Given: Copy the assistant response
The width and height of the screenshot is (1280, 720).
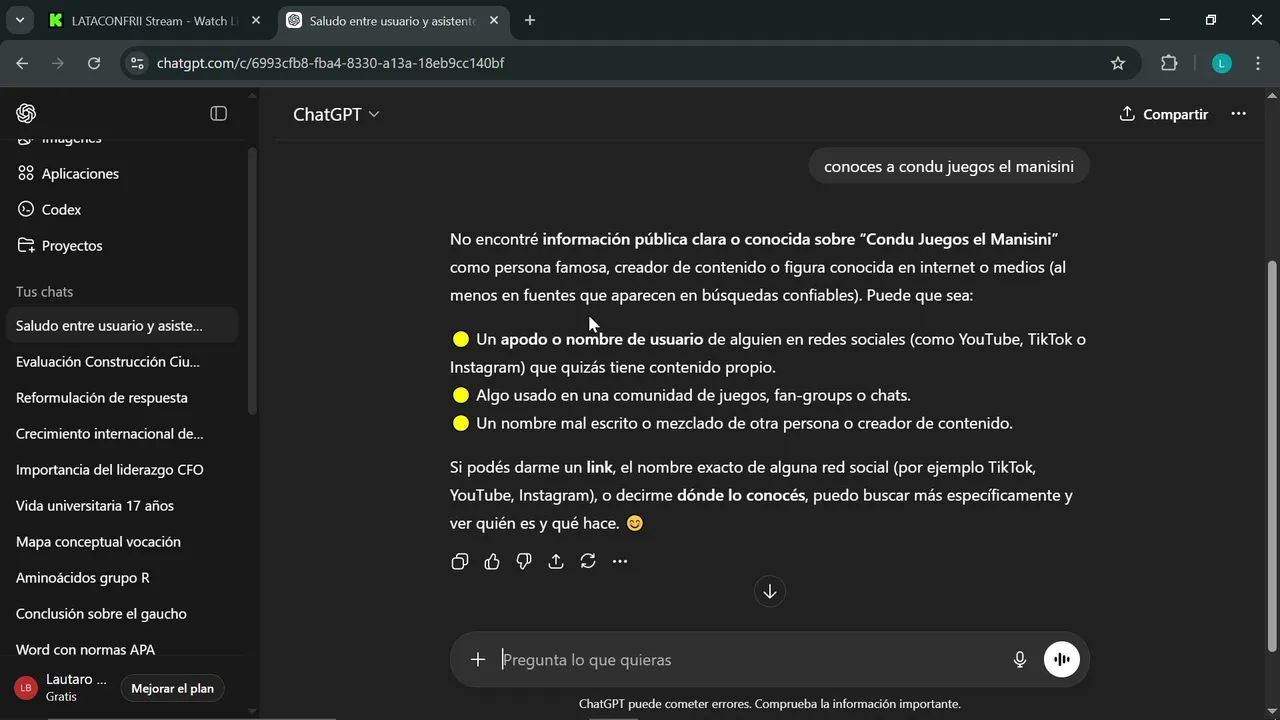Looking at the screenshot, I should (x=460, y=561).
